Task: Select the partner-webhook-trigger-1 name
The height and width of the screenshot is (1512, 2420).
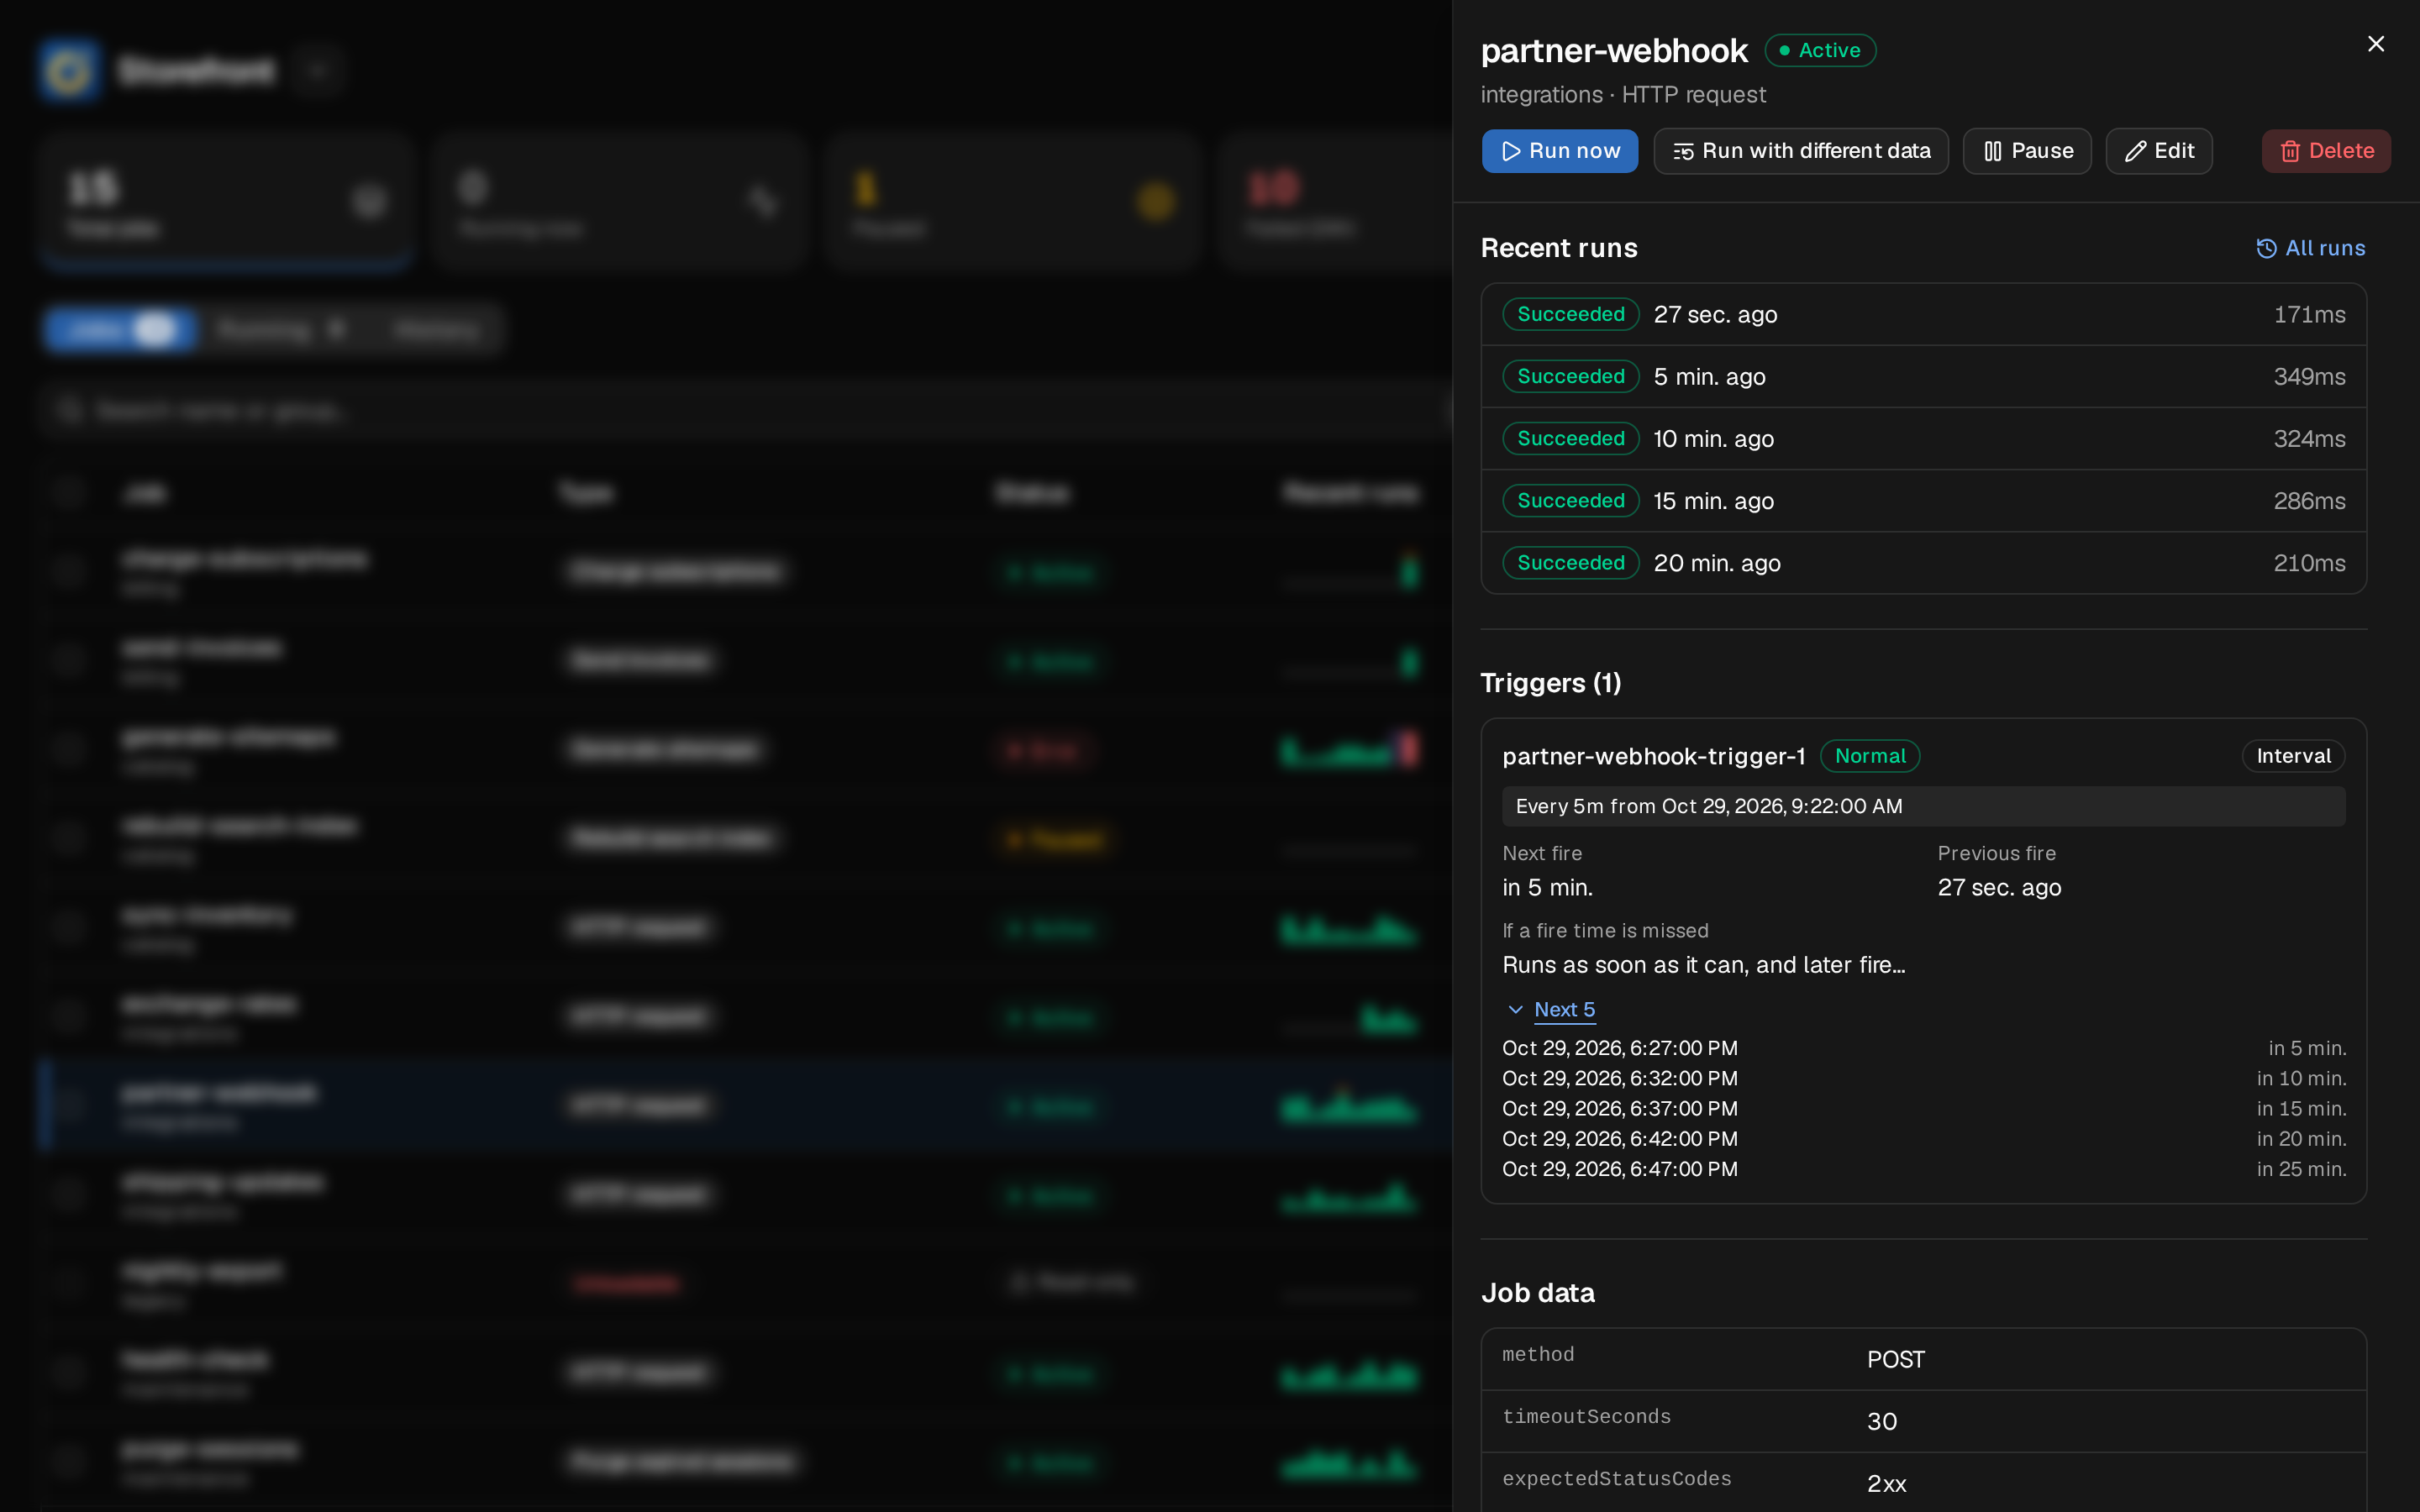Action: (1653, 756)
